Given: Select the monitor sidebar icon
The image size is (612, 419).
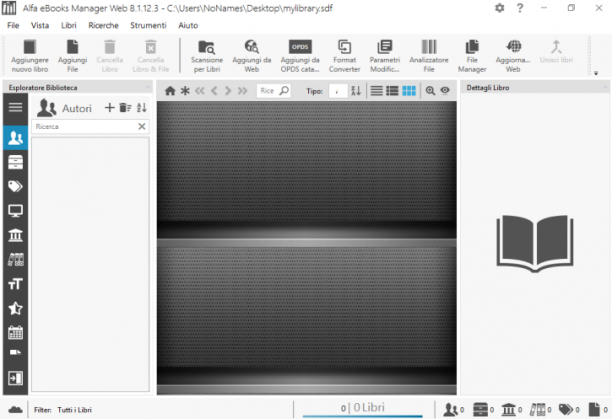Looking at the screenshot, I should click(x=15, y=211).
